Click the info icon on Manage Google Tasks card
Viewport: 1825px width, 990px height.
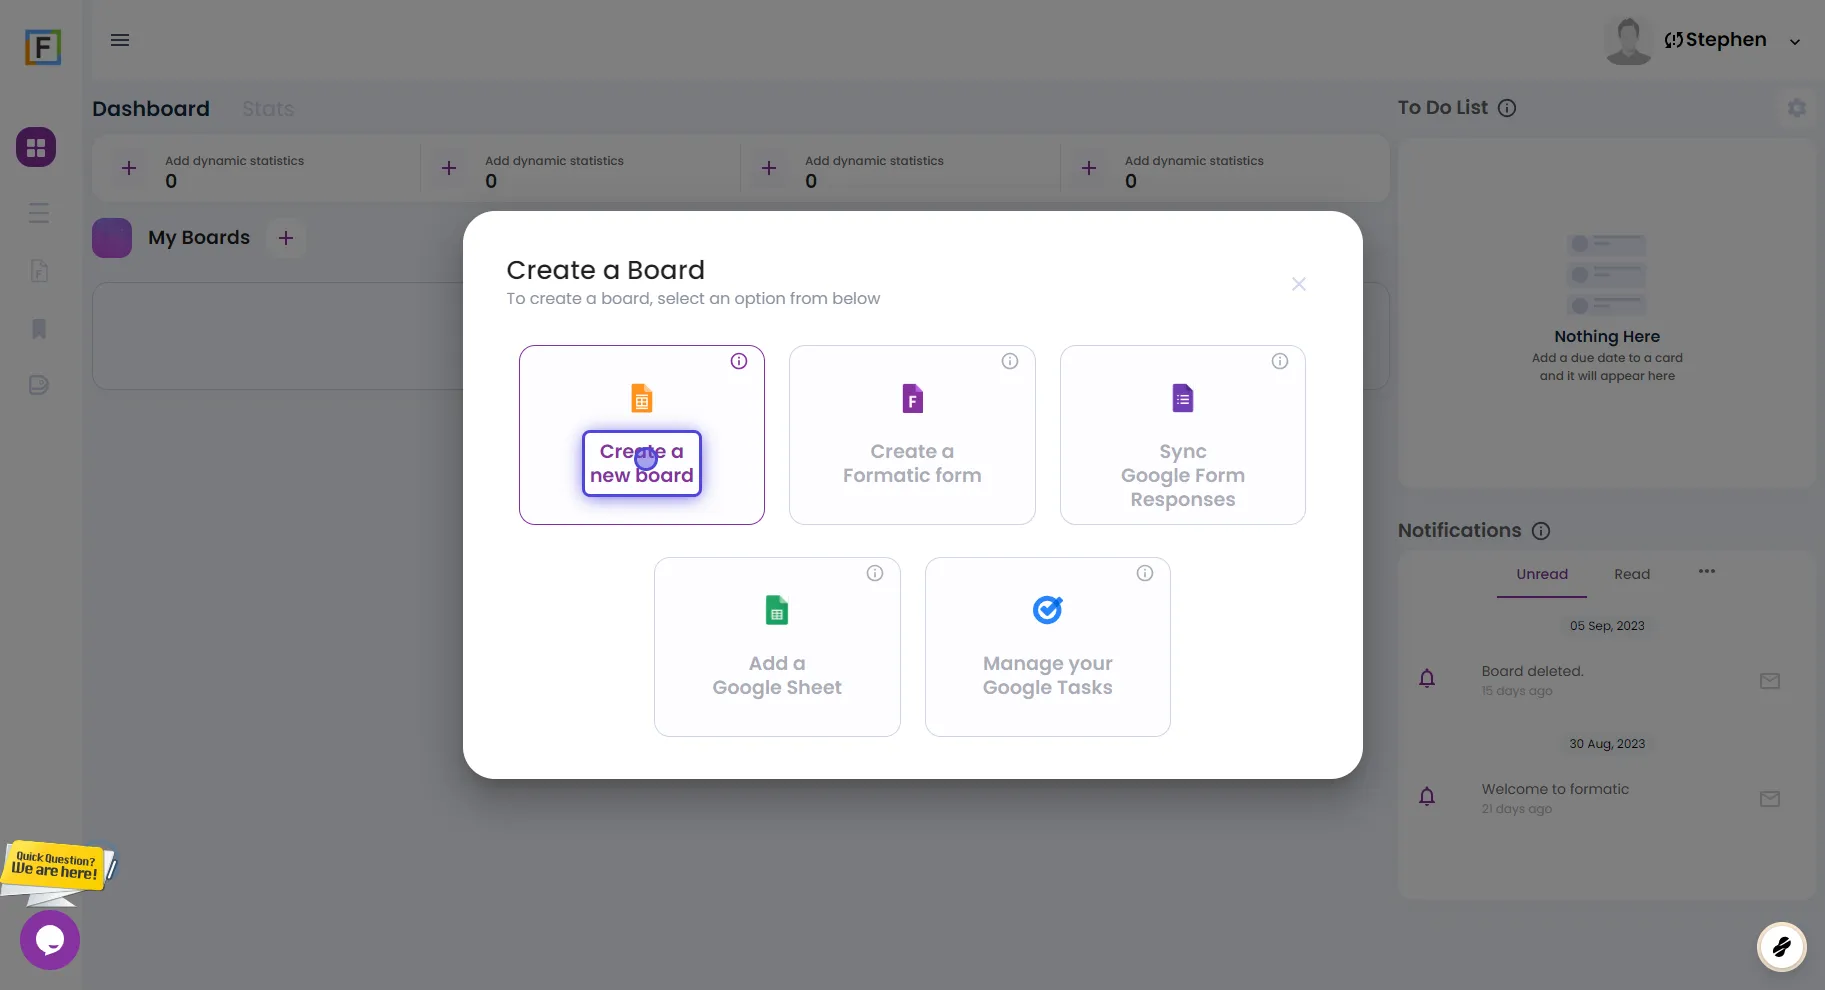click(1145, 573)
